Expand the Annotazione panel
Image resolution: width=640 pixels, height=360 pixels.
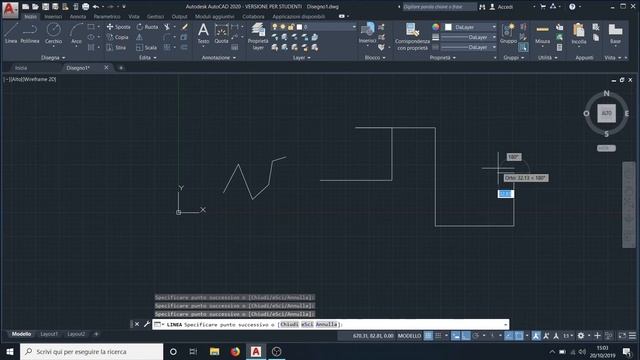click(x=219, y=58)
